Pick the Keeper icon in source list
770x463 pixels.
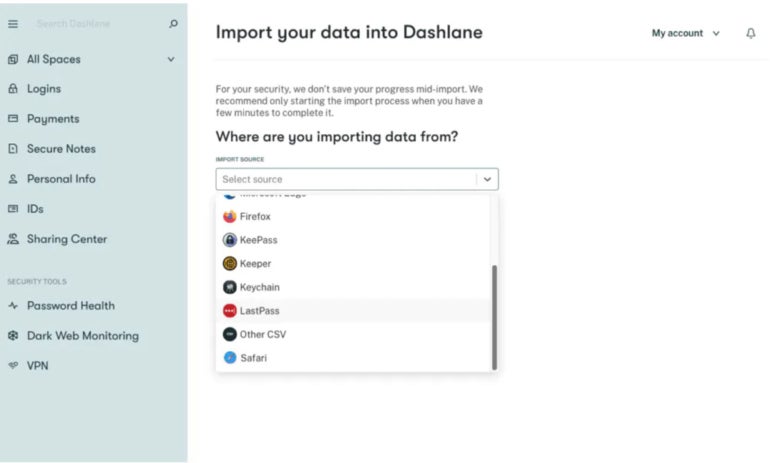[x=230, y=264]
